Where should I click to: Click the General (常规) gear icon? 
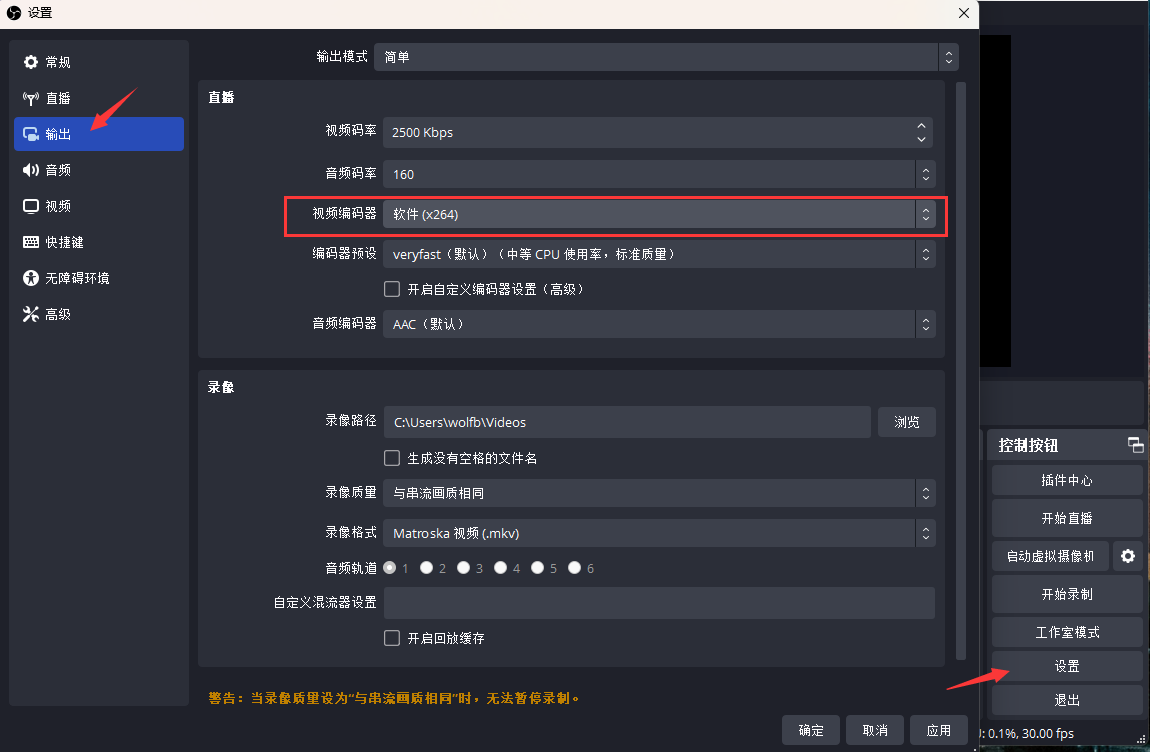click(x=31, y=62)
